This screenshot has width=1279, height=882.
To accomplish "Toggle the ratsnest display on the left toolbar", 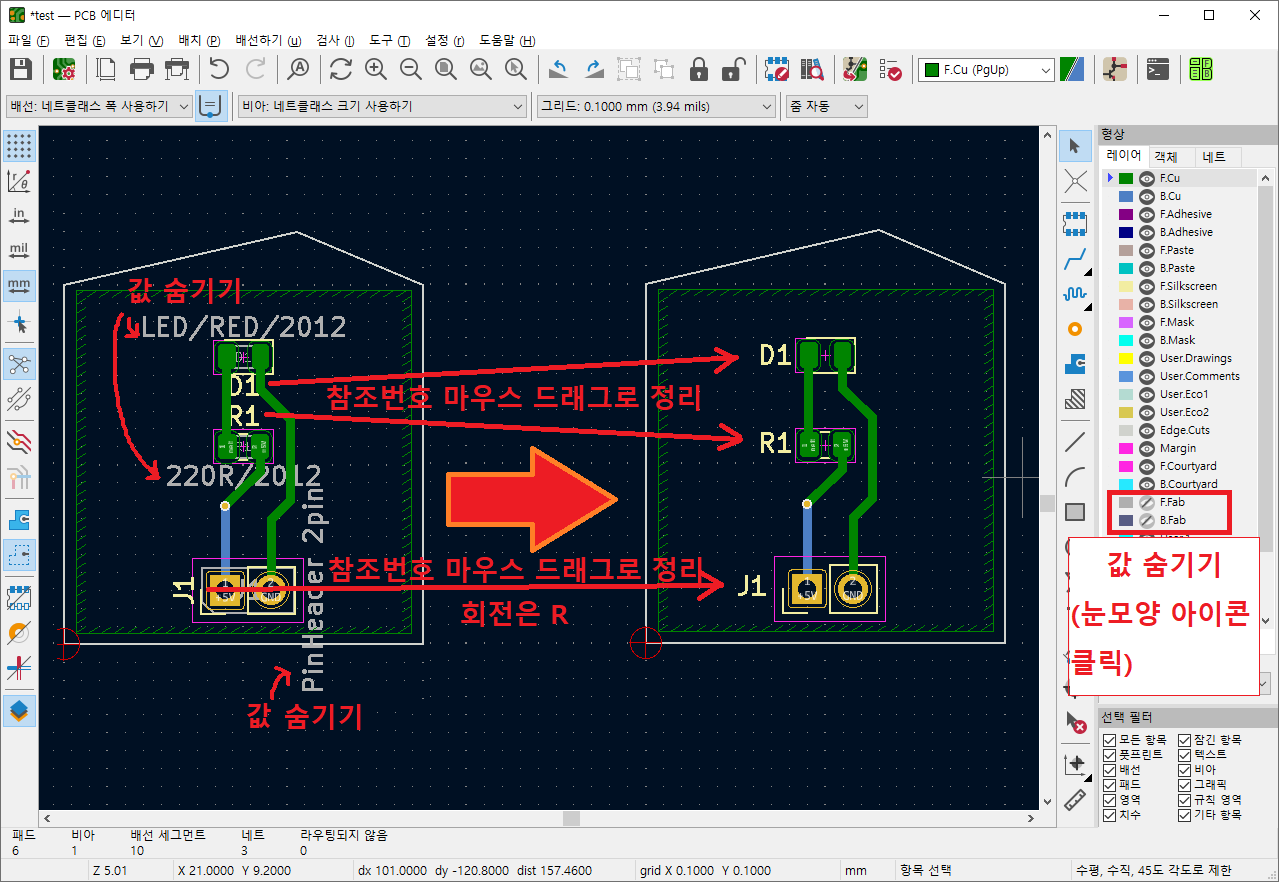I will pos(19,364).
